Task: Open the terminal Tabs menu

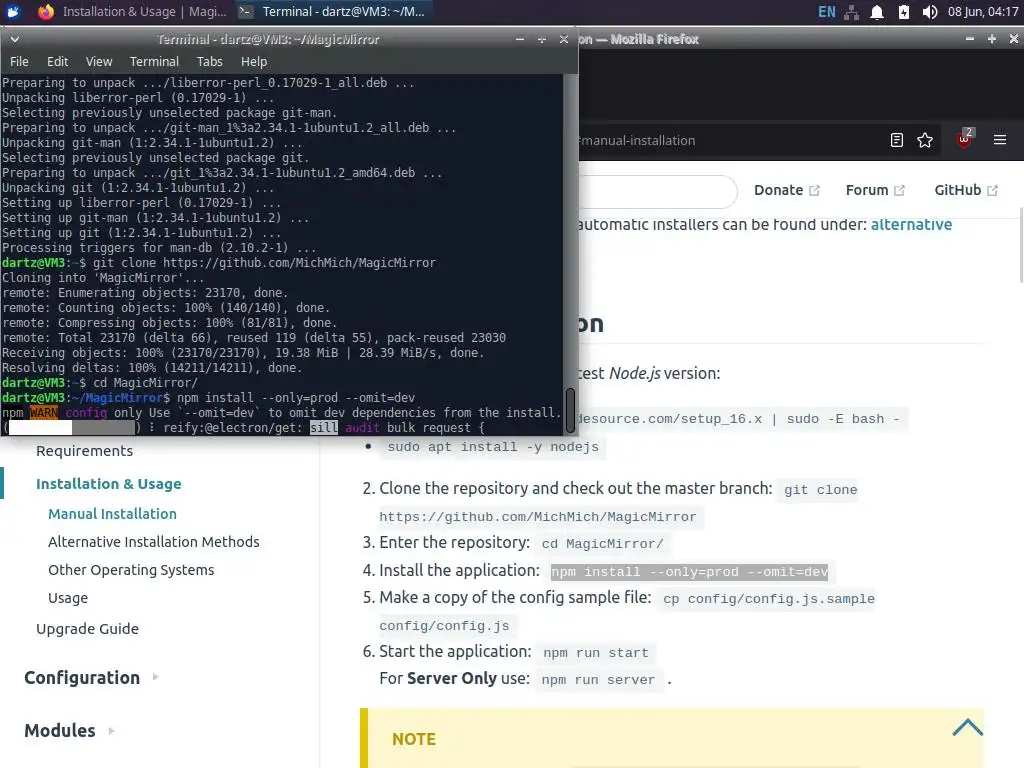Action: tap(210, 61)
